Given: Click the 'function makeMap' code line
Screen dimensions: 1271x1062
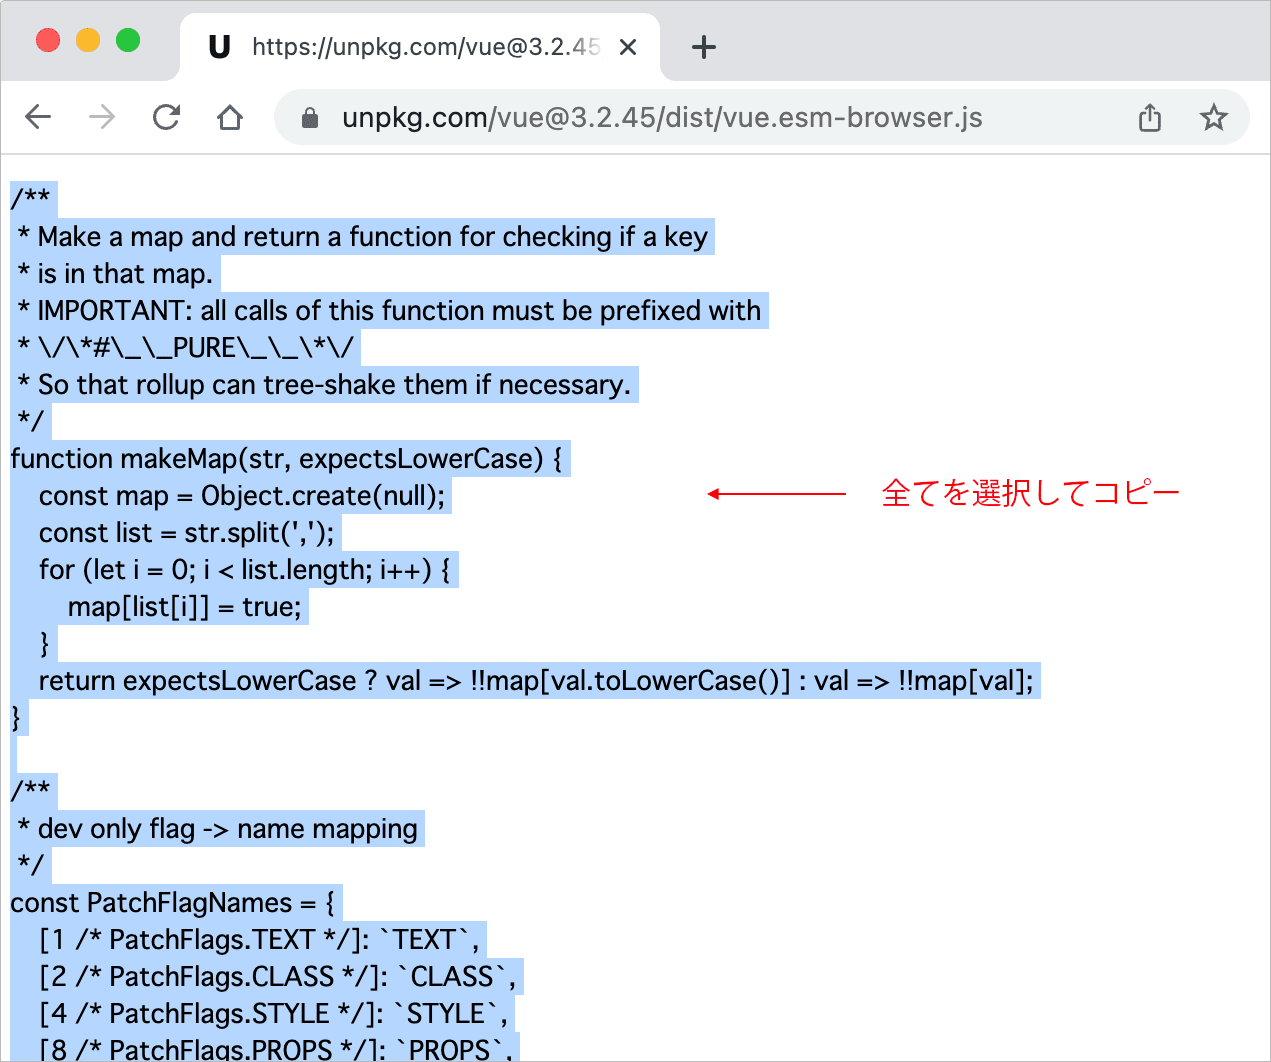Looking at the screenshot, I should pos(286,459).
